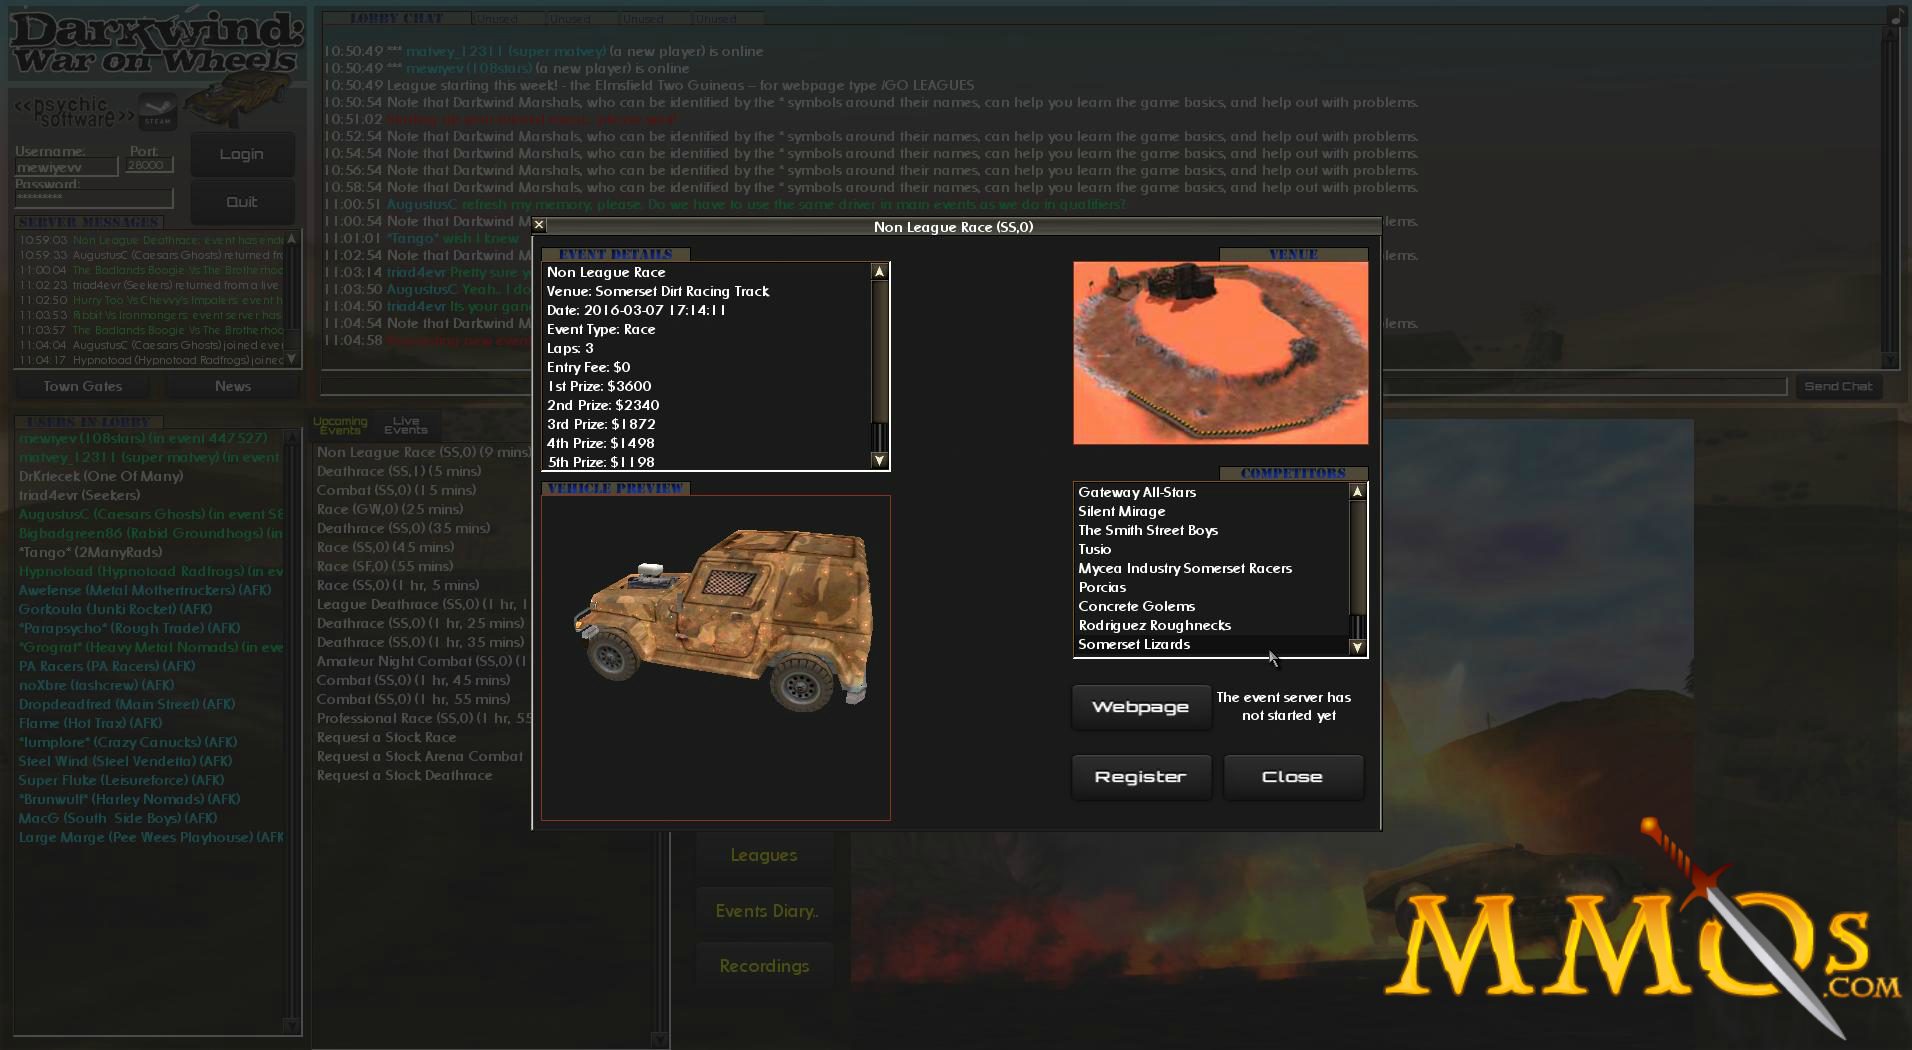The image size is (1912, 1050).
Task: Click the Quit button
Action: coord(241,202)
